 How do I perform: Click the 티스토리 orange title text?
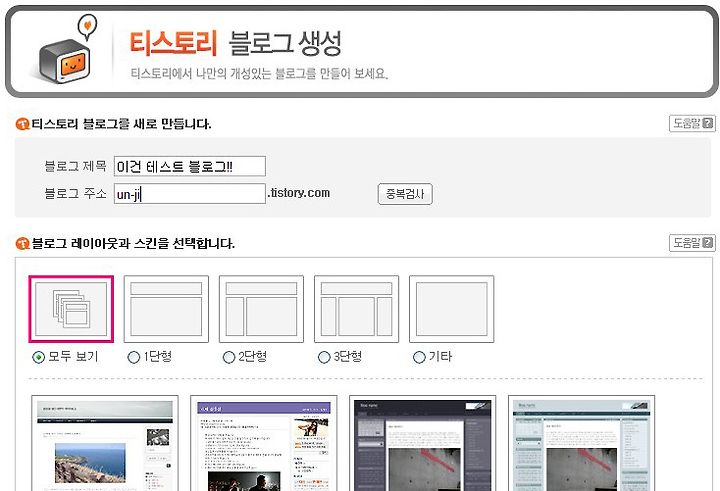(x=173, y=43)
